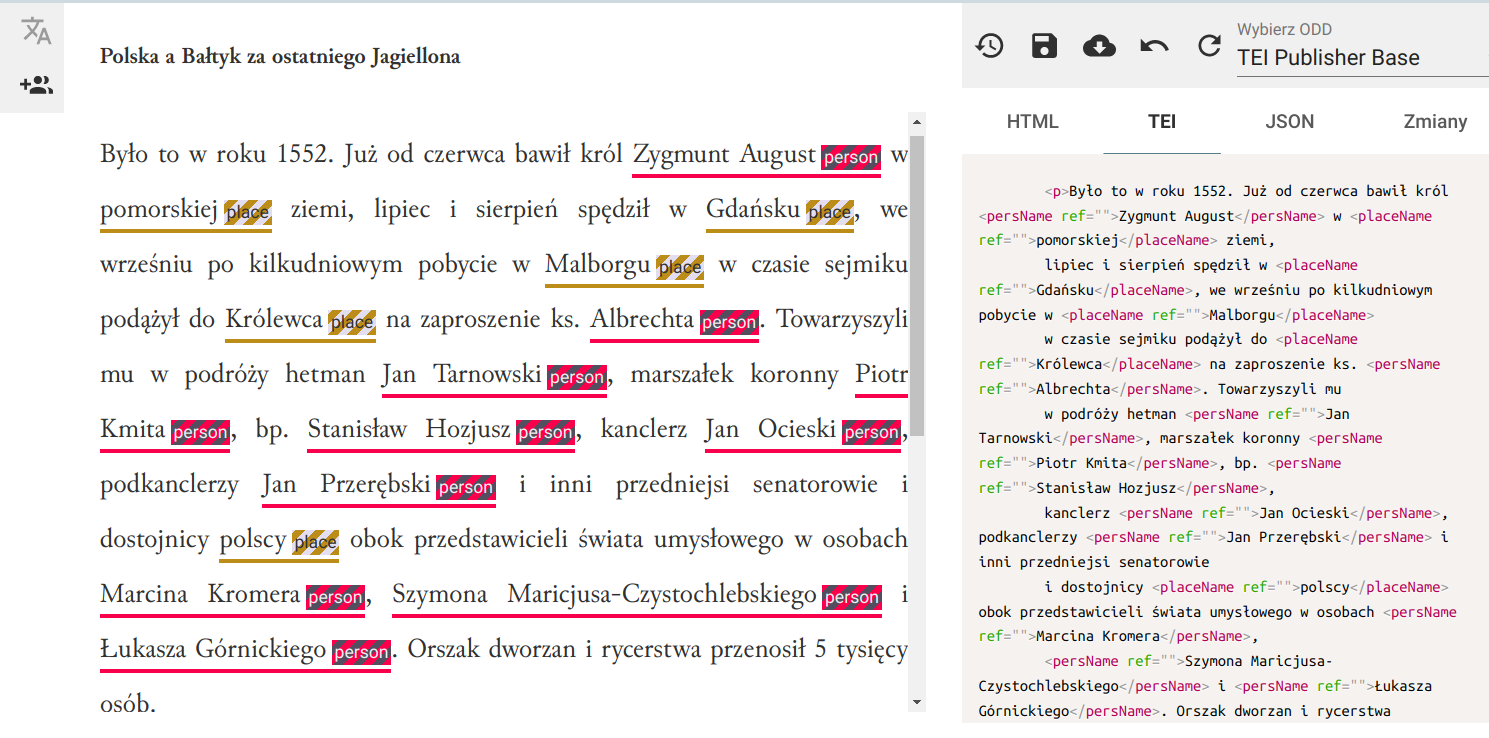Click the person tag after Jan Przerębski
The image size is (1489, 738).
tap(466, 487)
